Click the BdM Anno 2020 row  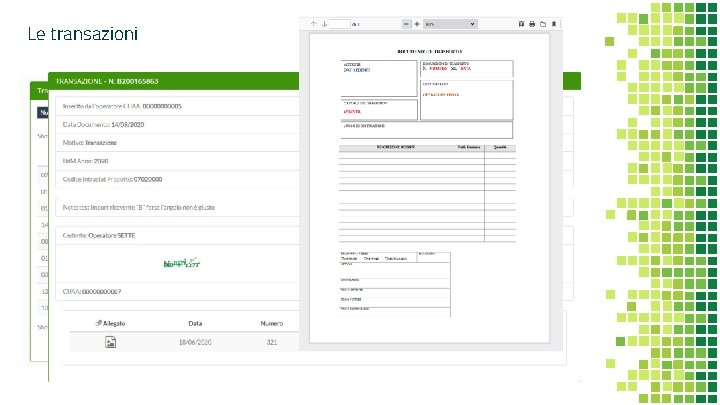point(177,161)
